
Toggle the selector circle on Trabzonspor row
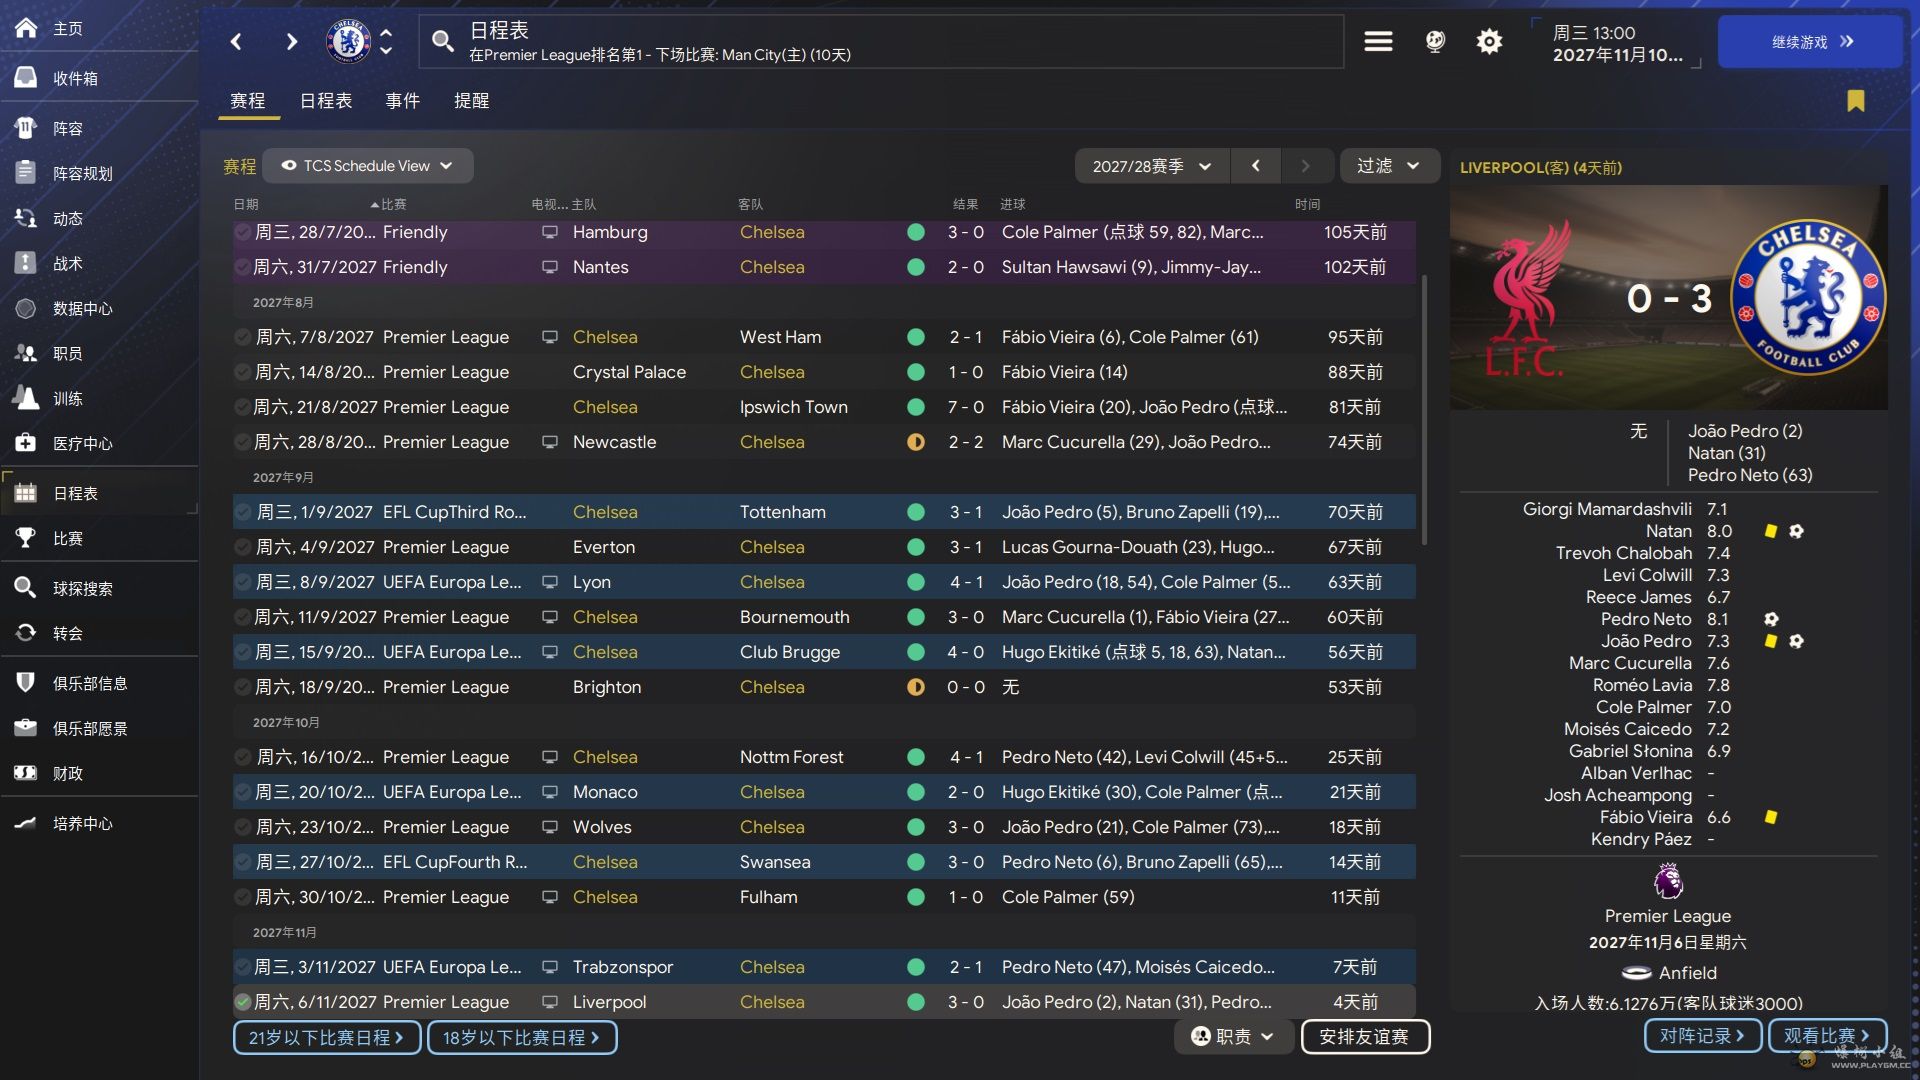(x=242, y=967)
